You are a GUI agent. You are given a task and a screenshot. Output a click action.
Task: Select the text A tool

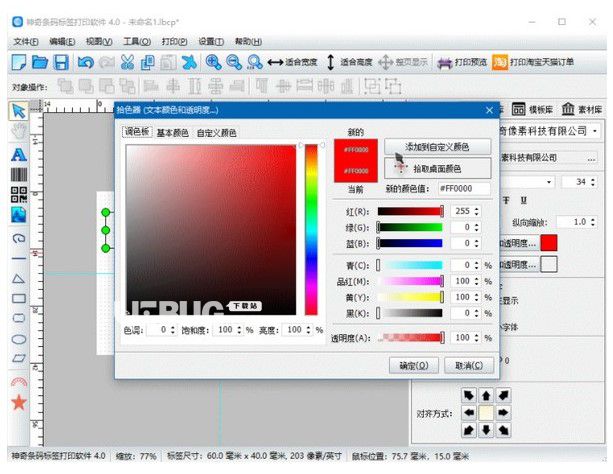(x=19, y=154)
